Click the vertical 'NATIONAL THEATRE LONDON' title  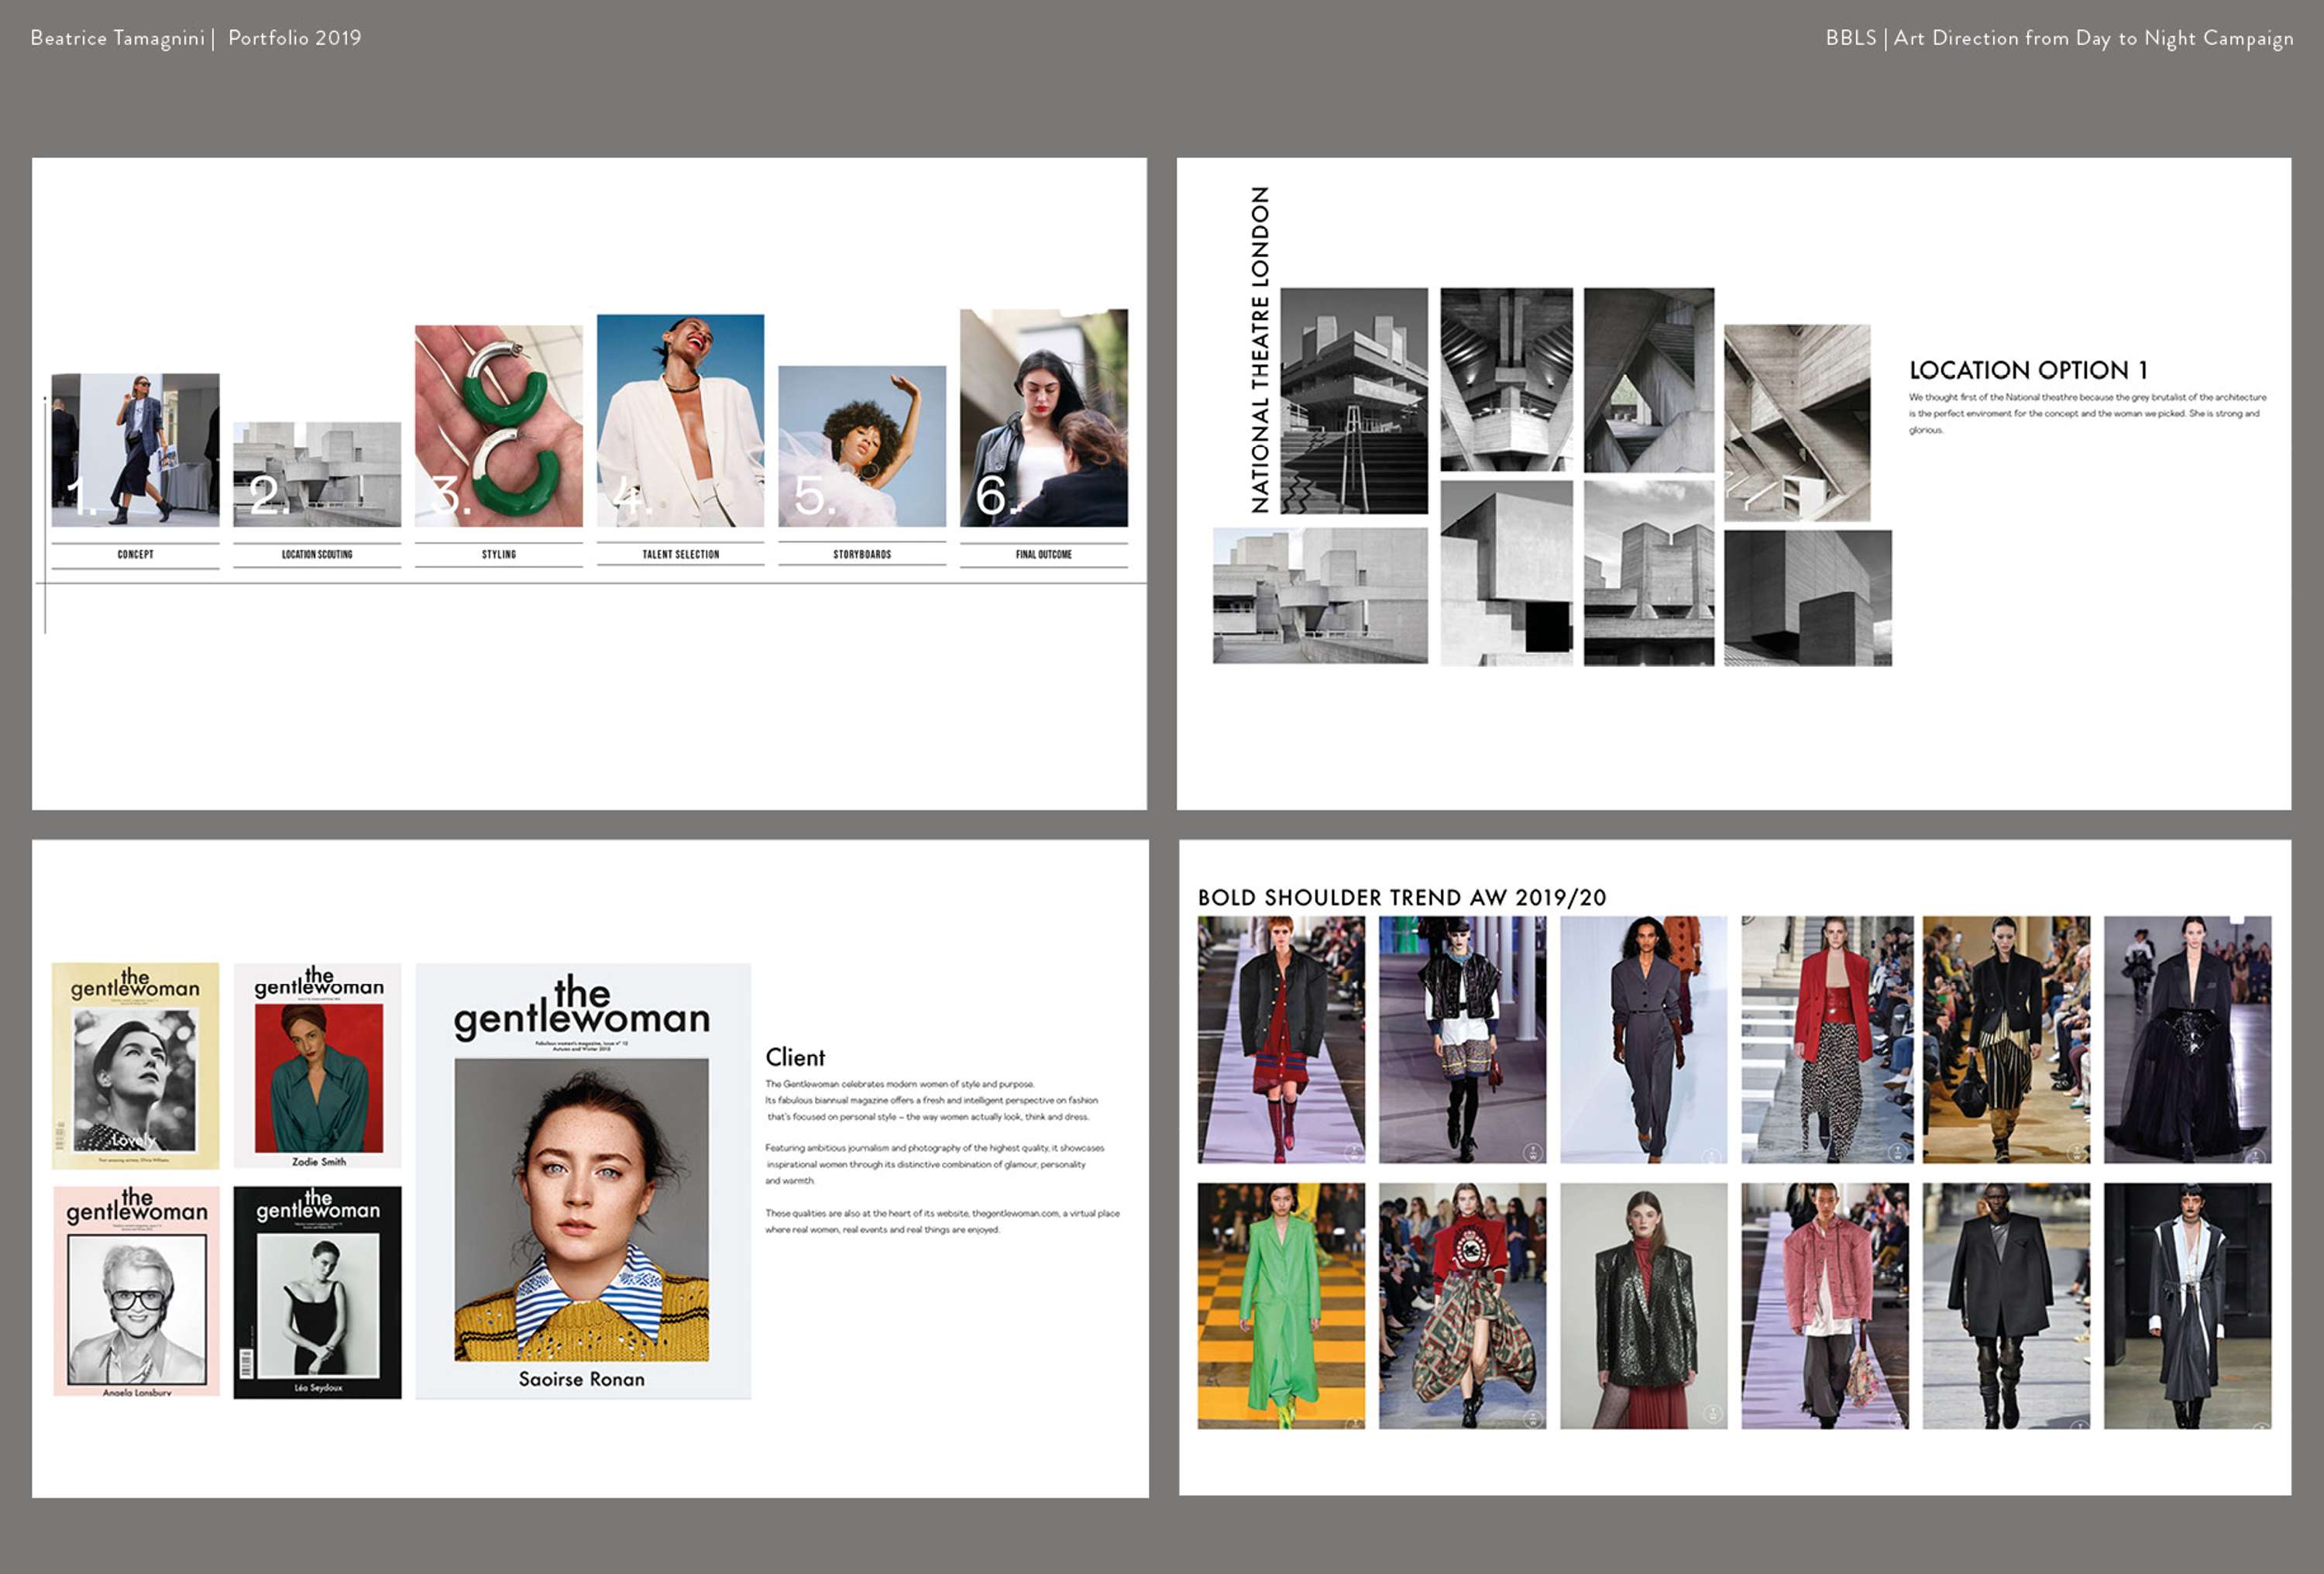[x=1260, y=350]
